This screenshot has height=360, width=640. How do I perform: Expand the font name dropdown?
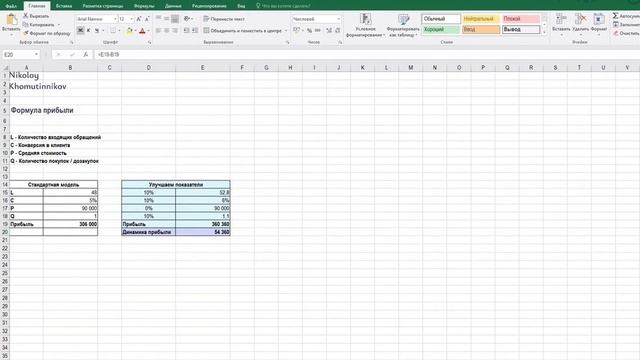(x=115, y=19)
